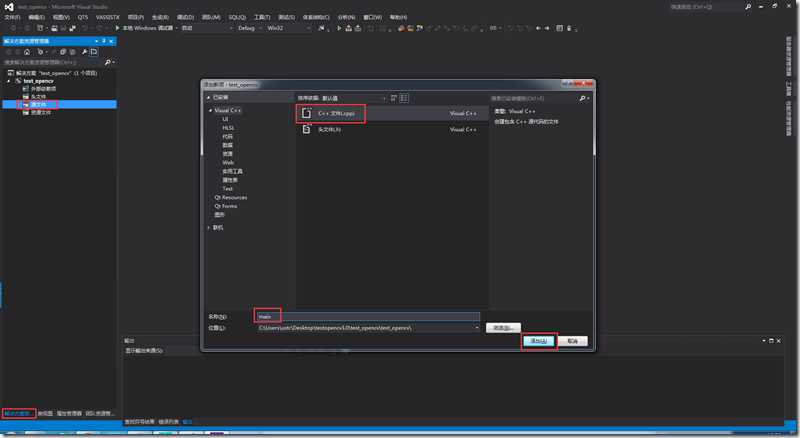
Task: Select Web category
Action: (228, 162)
